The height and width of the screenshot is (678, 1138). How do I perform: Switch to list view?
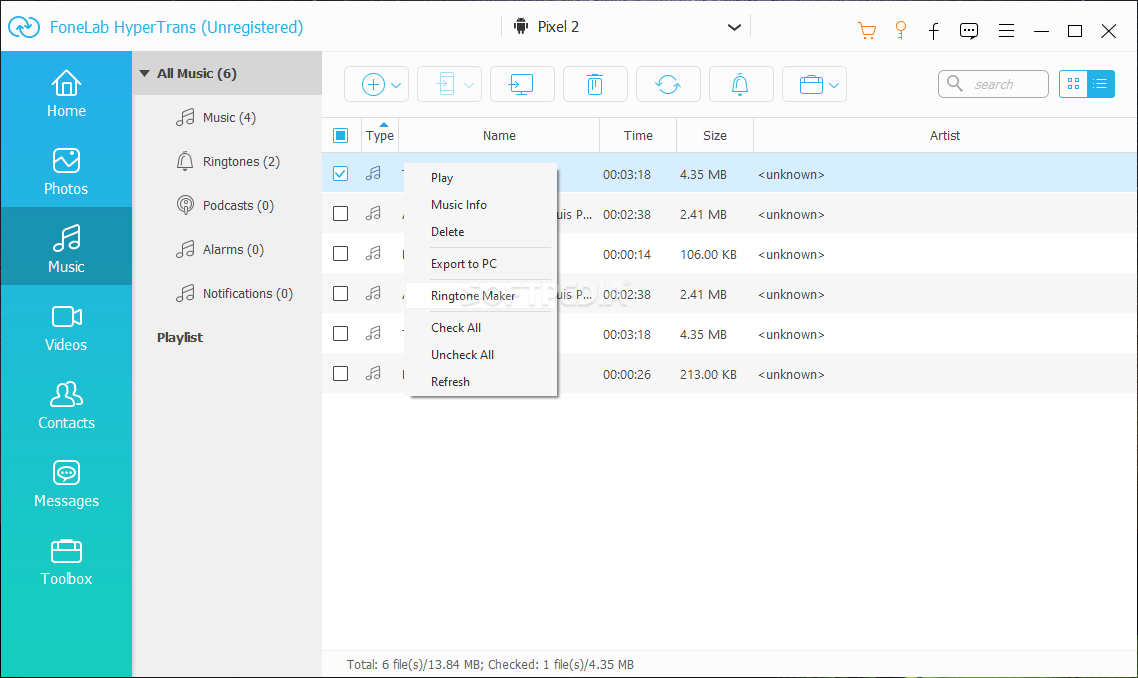click(x=1100, y=84)
